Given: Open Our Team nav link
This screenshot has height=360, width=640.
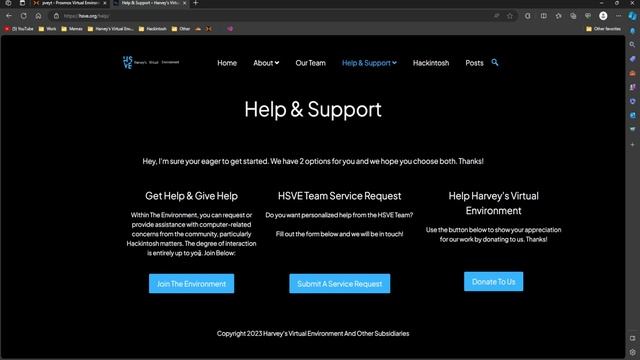Looking at the screenshot, I should [x=311, y=63].
